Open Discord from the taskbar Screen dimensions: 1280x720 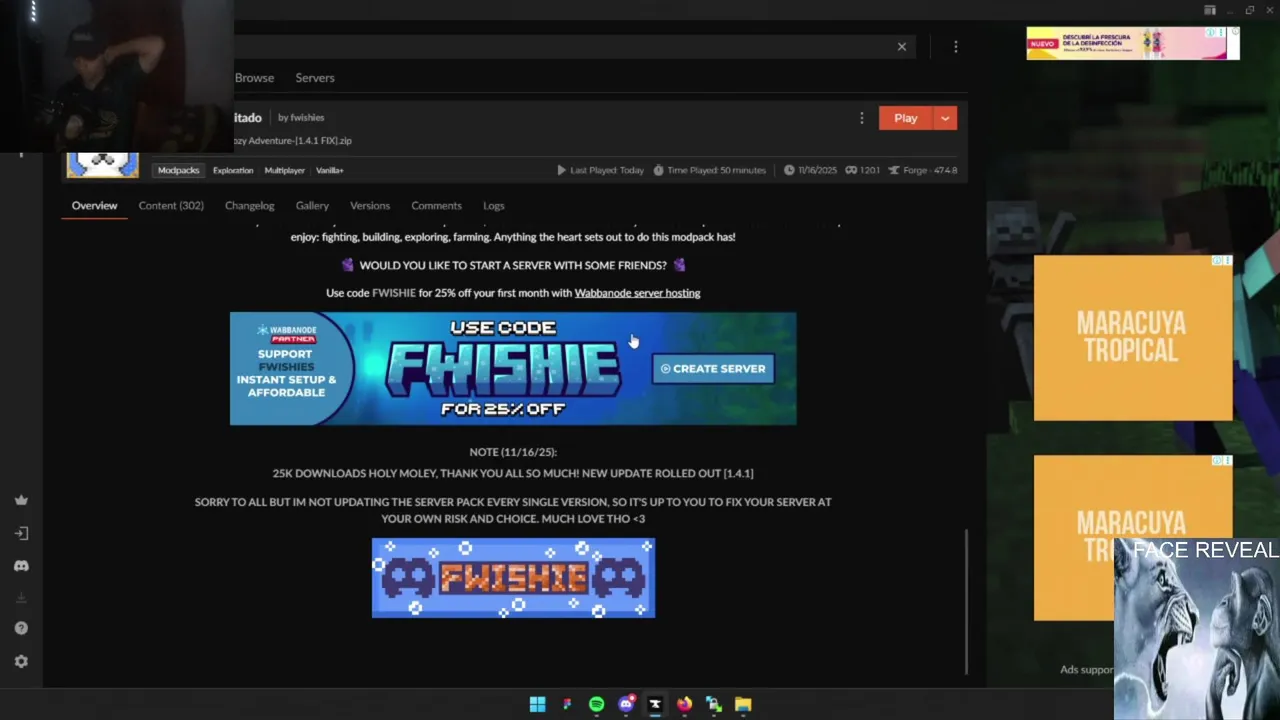pyautogui.click(x=626, y=704)
